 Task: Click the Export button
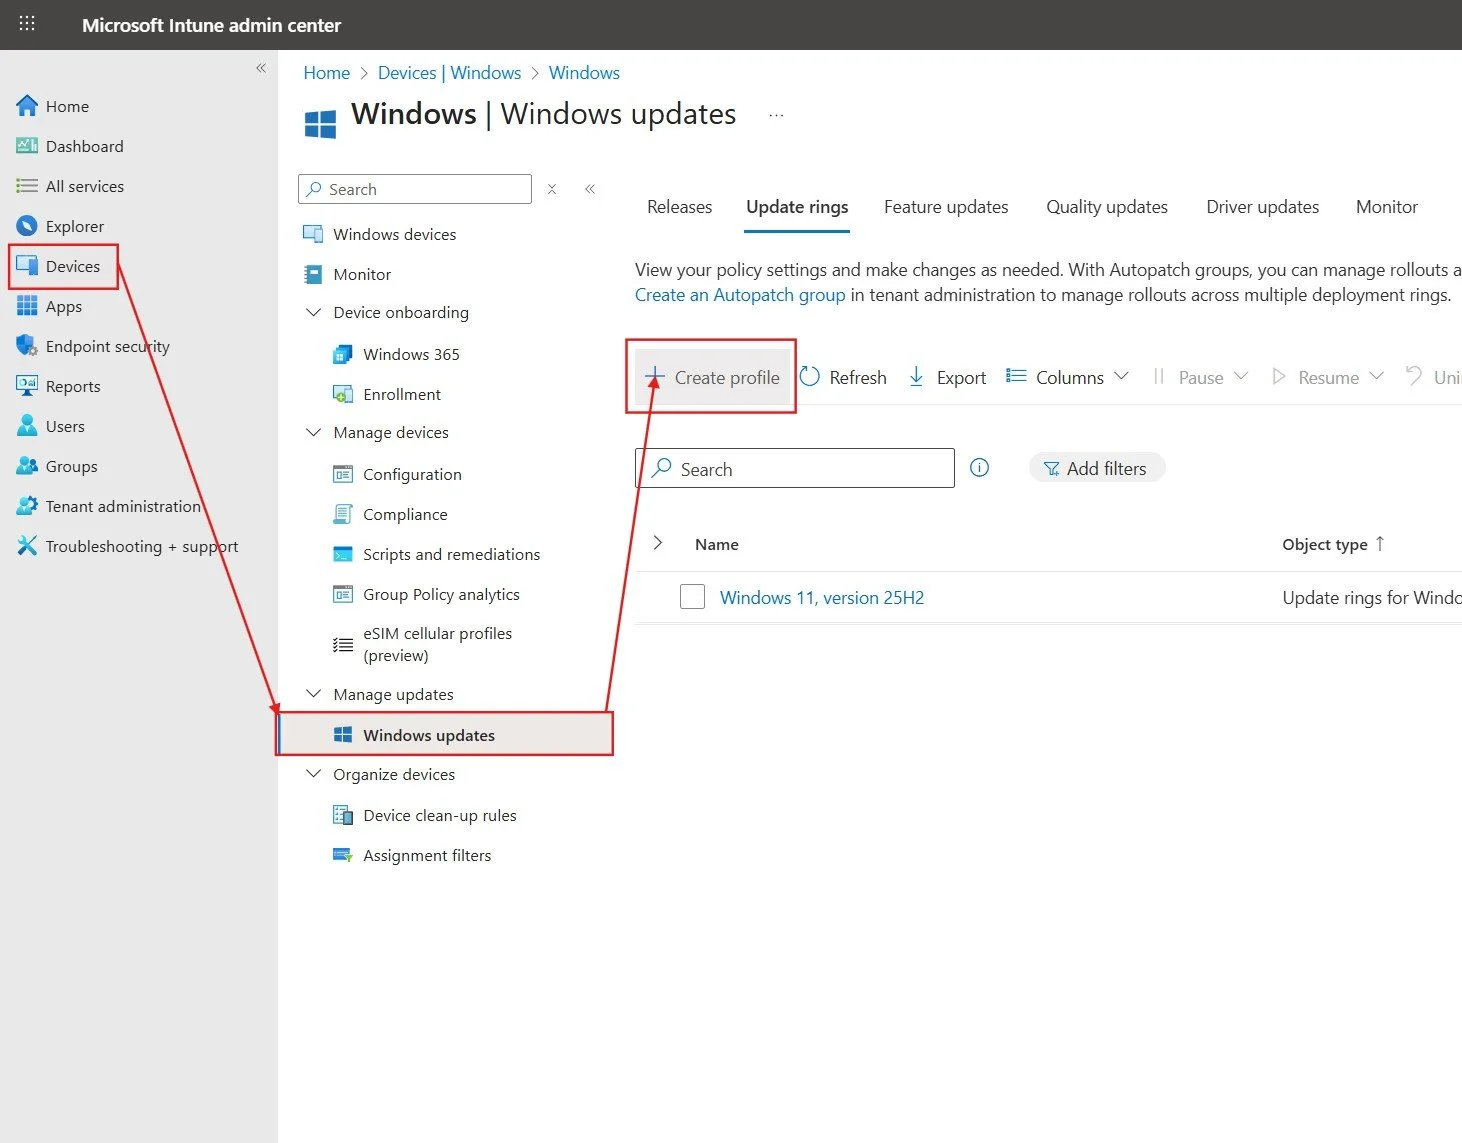tap(947, 377)
